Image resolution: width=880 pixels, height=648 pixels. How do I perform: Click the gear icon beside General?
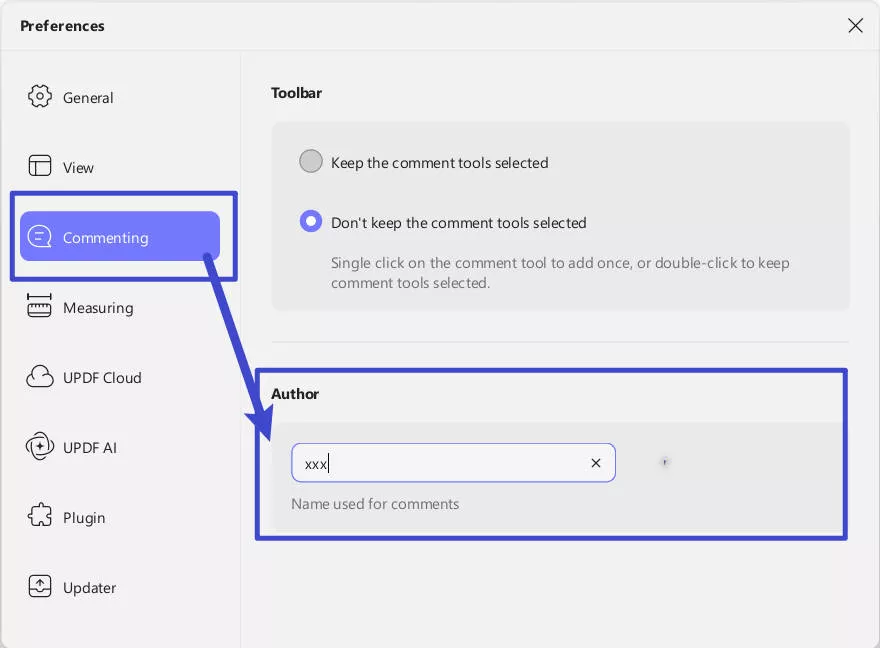[40, 97]
